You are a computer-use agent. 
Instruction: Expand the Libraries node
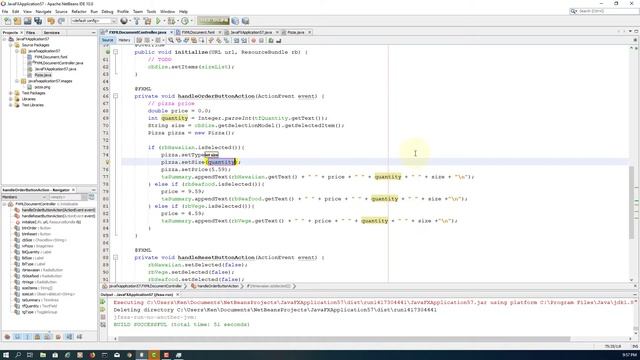tap(11, 99)
